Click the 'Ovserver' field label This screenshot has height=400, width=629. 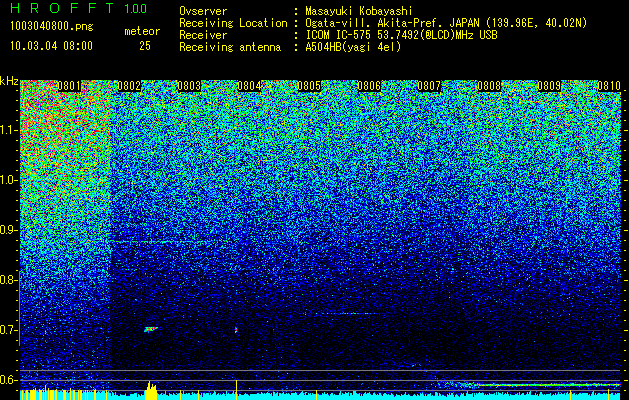(x=203, y=11)
